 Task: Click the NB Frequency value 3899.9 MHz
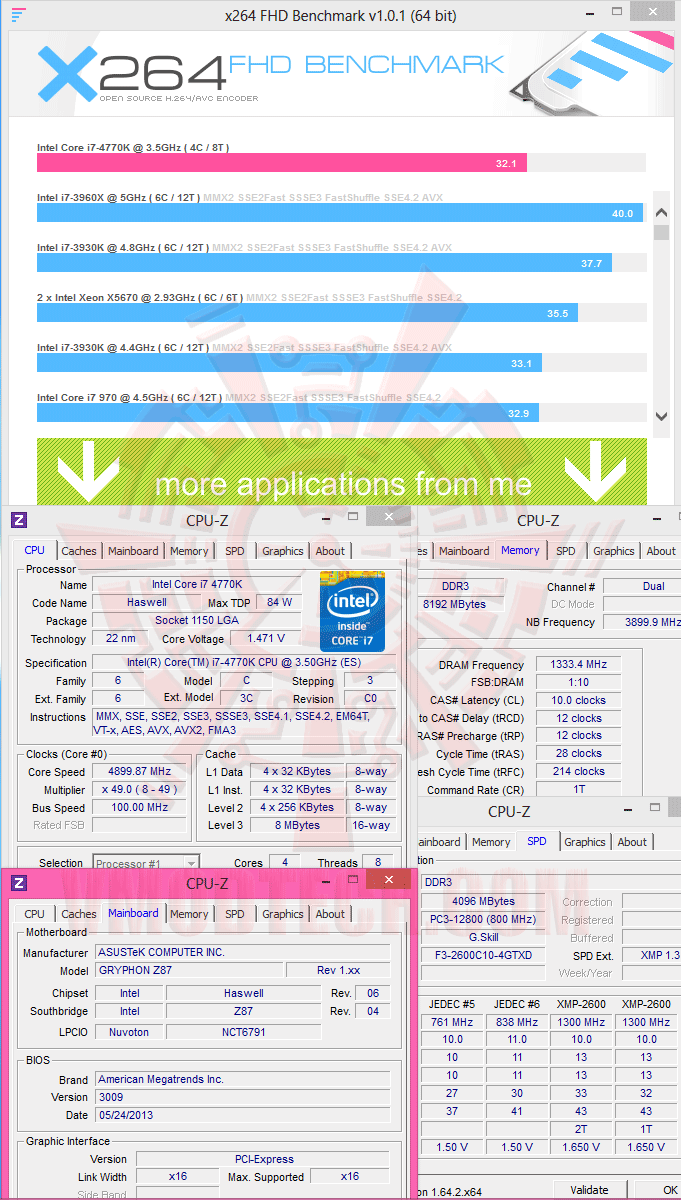tap(641, 622)
